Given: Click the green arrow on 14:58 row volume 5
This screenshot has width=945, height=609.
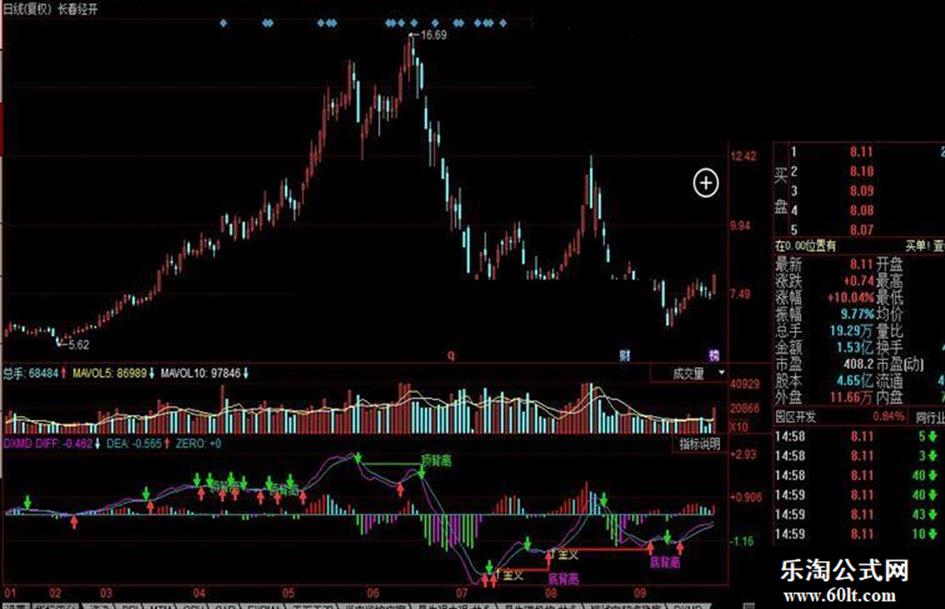Looking at the screenshot, I should (932, 437).
